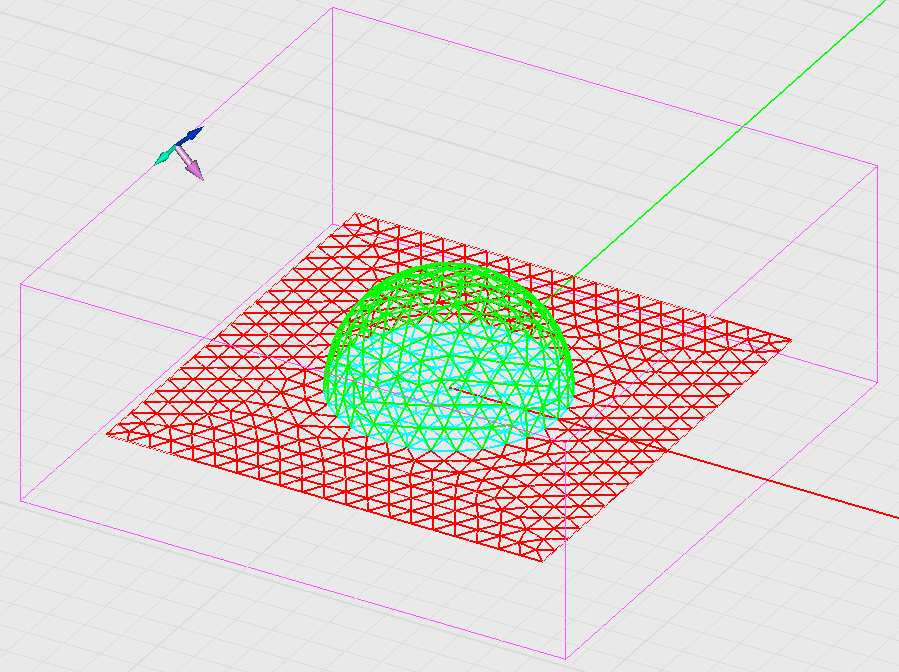Click the left upper corner of the magenta box
Viewport: 899px width, 672px height.
point(21,284)
